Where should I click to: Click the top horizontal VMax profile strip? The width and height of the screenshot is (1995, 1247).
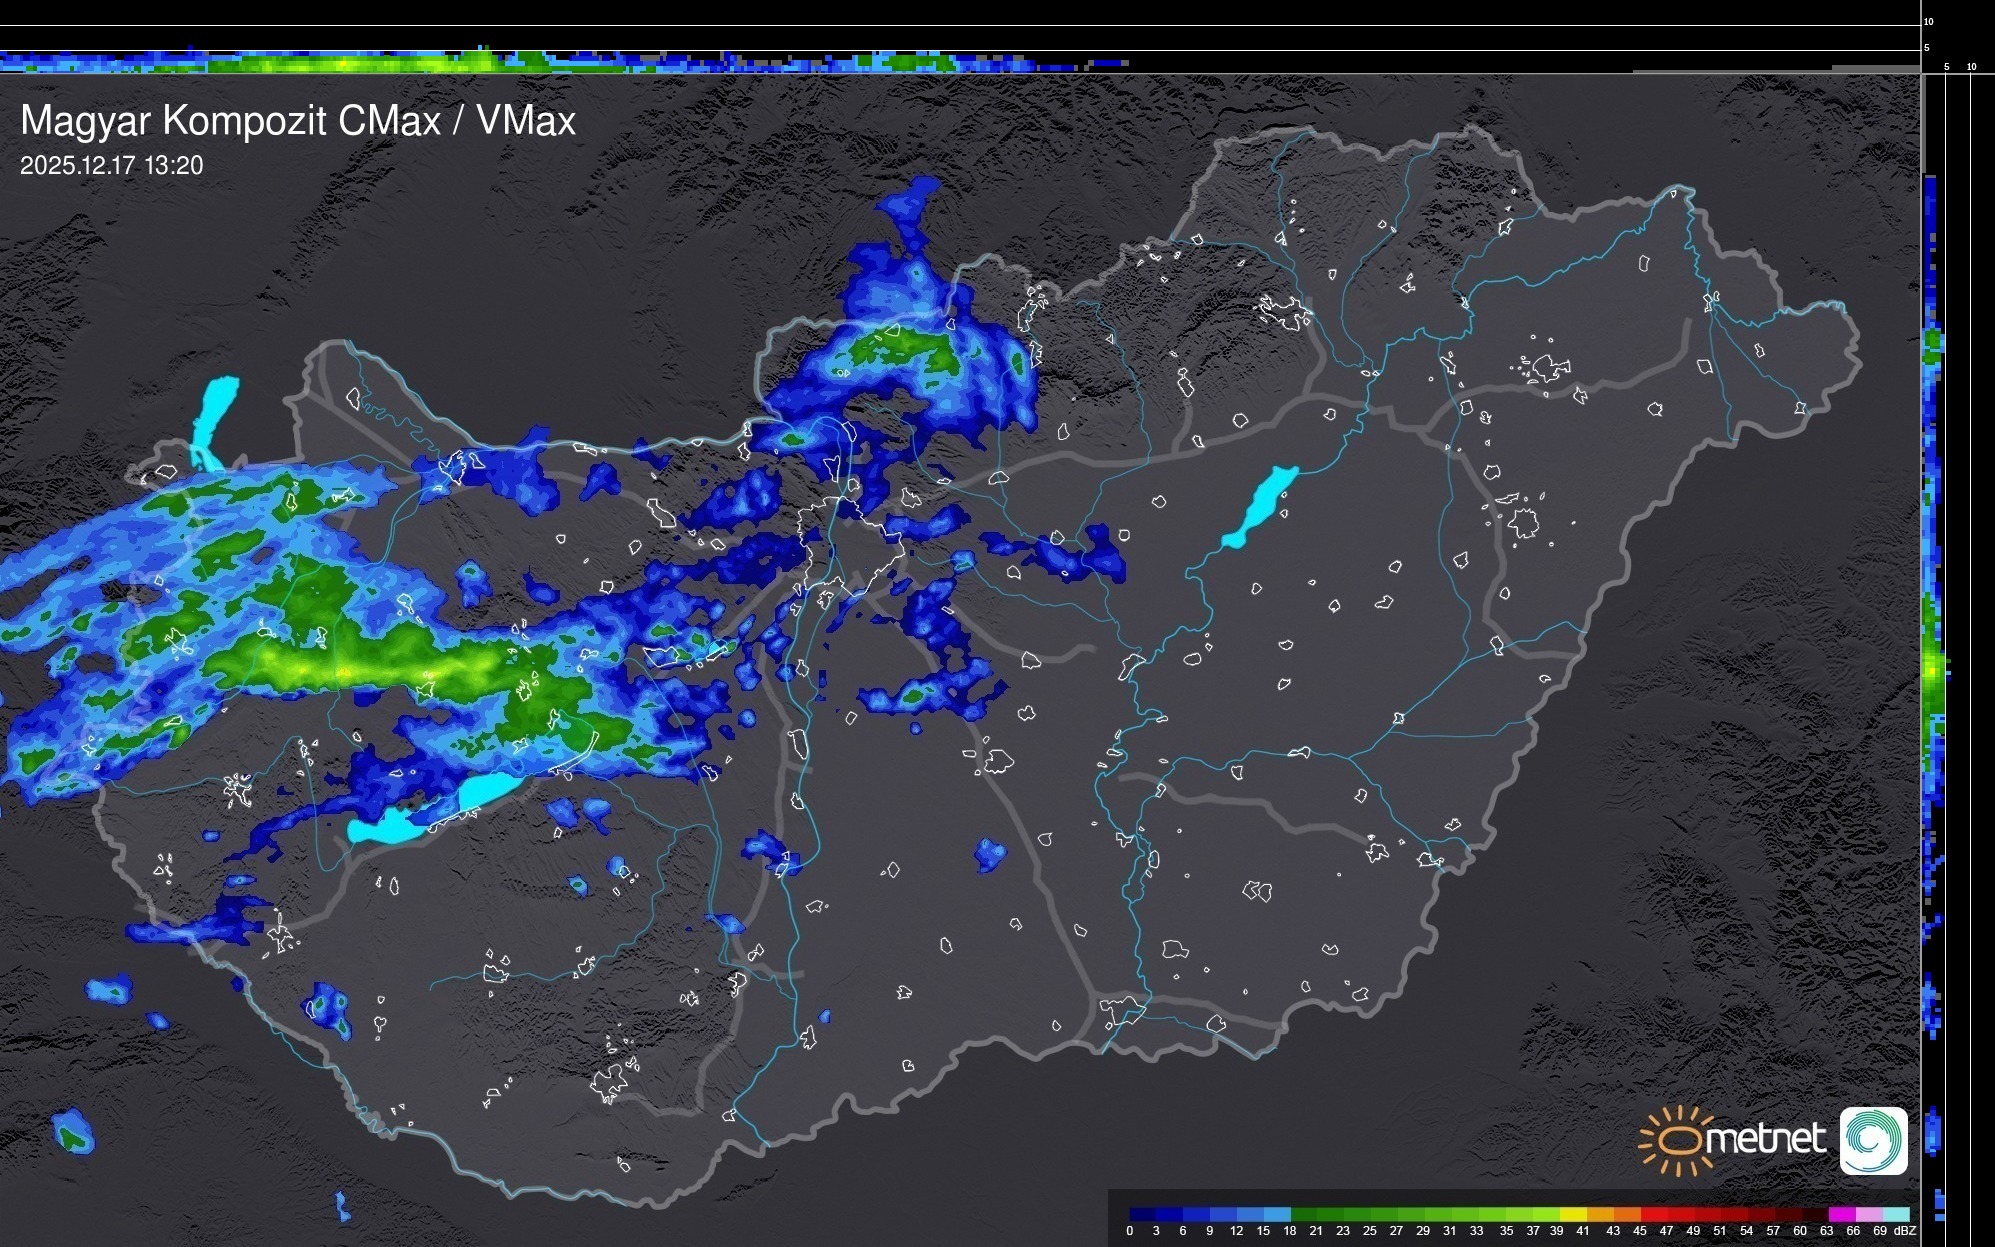pos(560,62)
